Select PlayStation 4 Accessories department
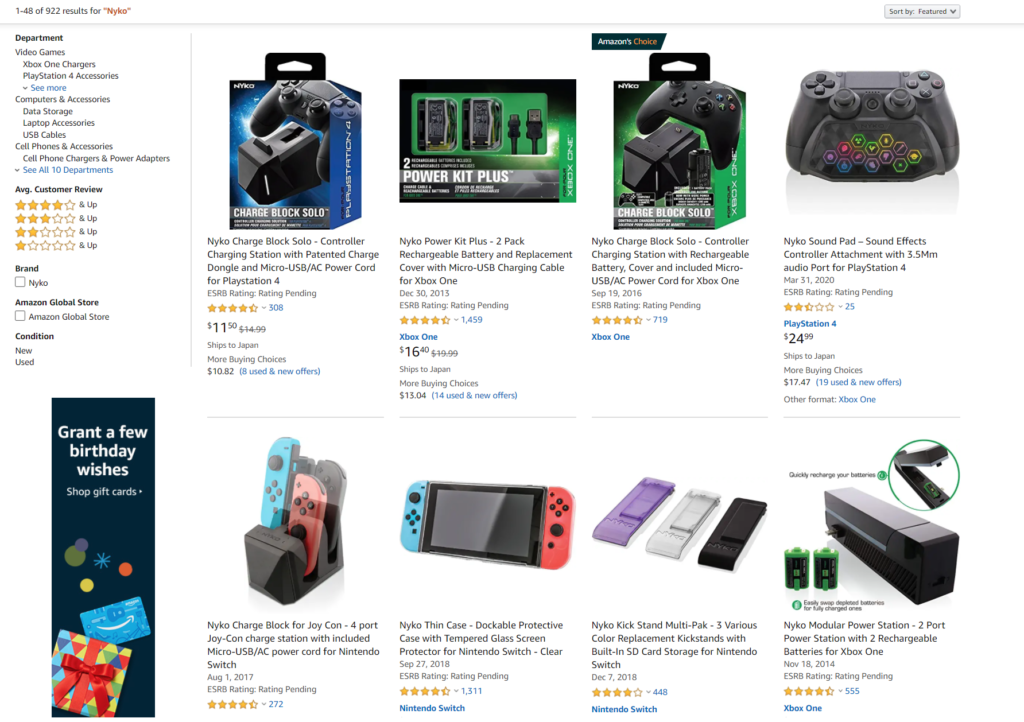This screenshot has width=1024, height=722. 71,76
